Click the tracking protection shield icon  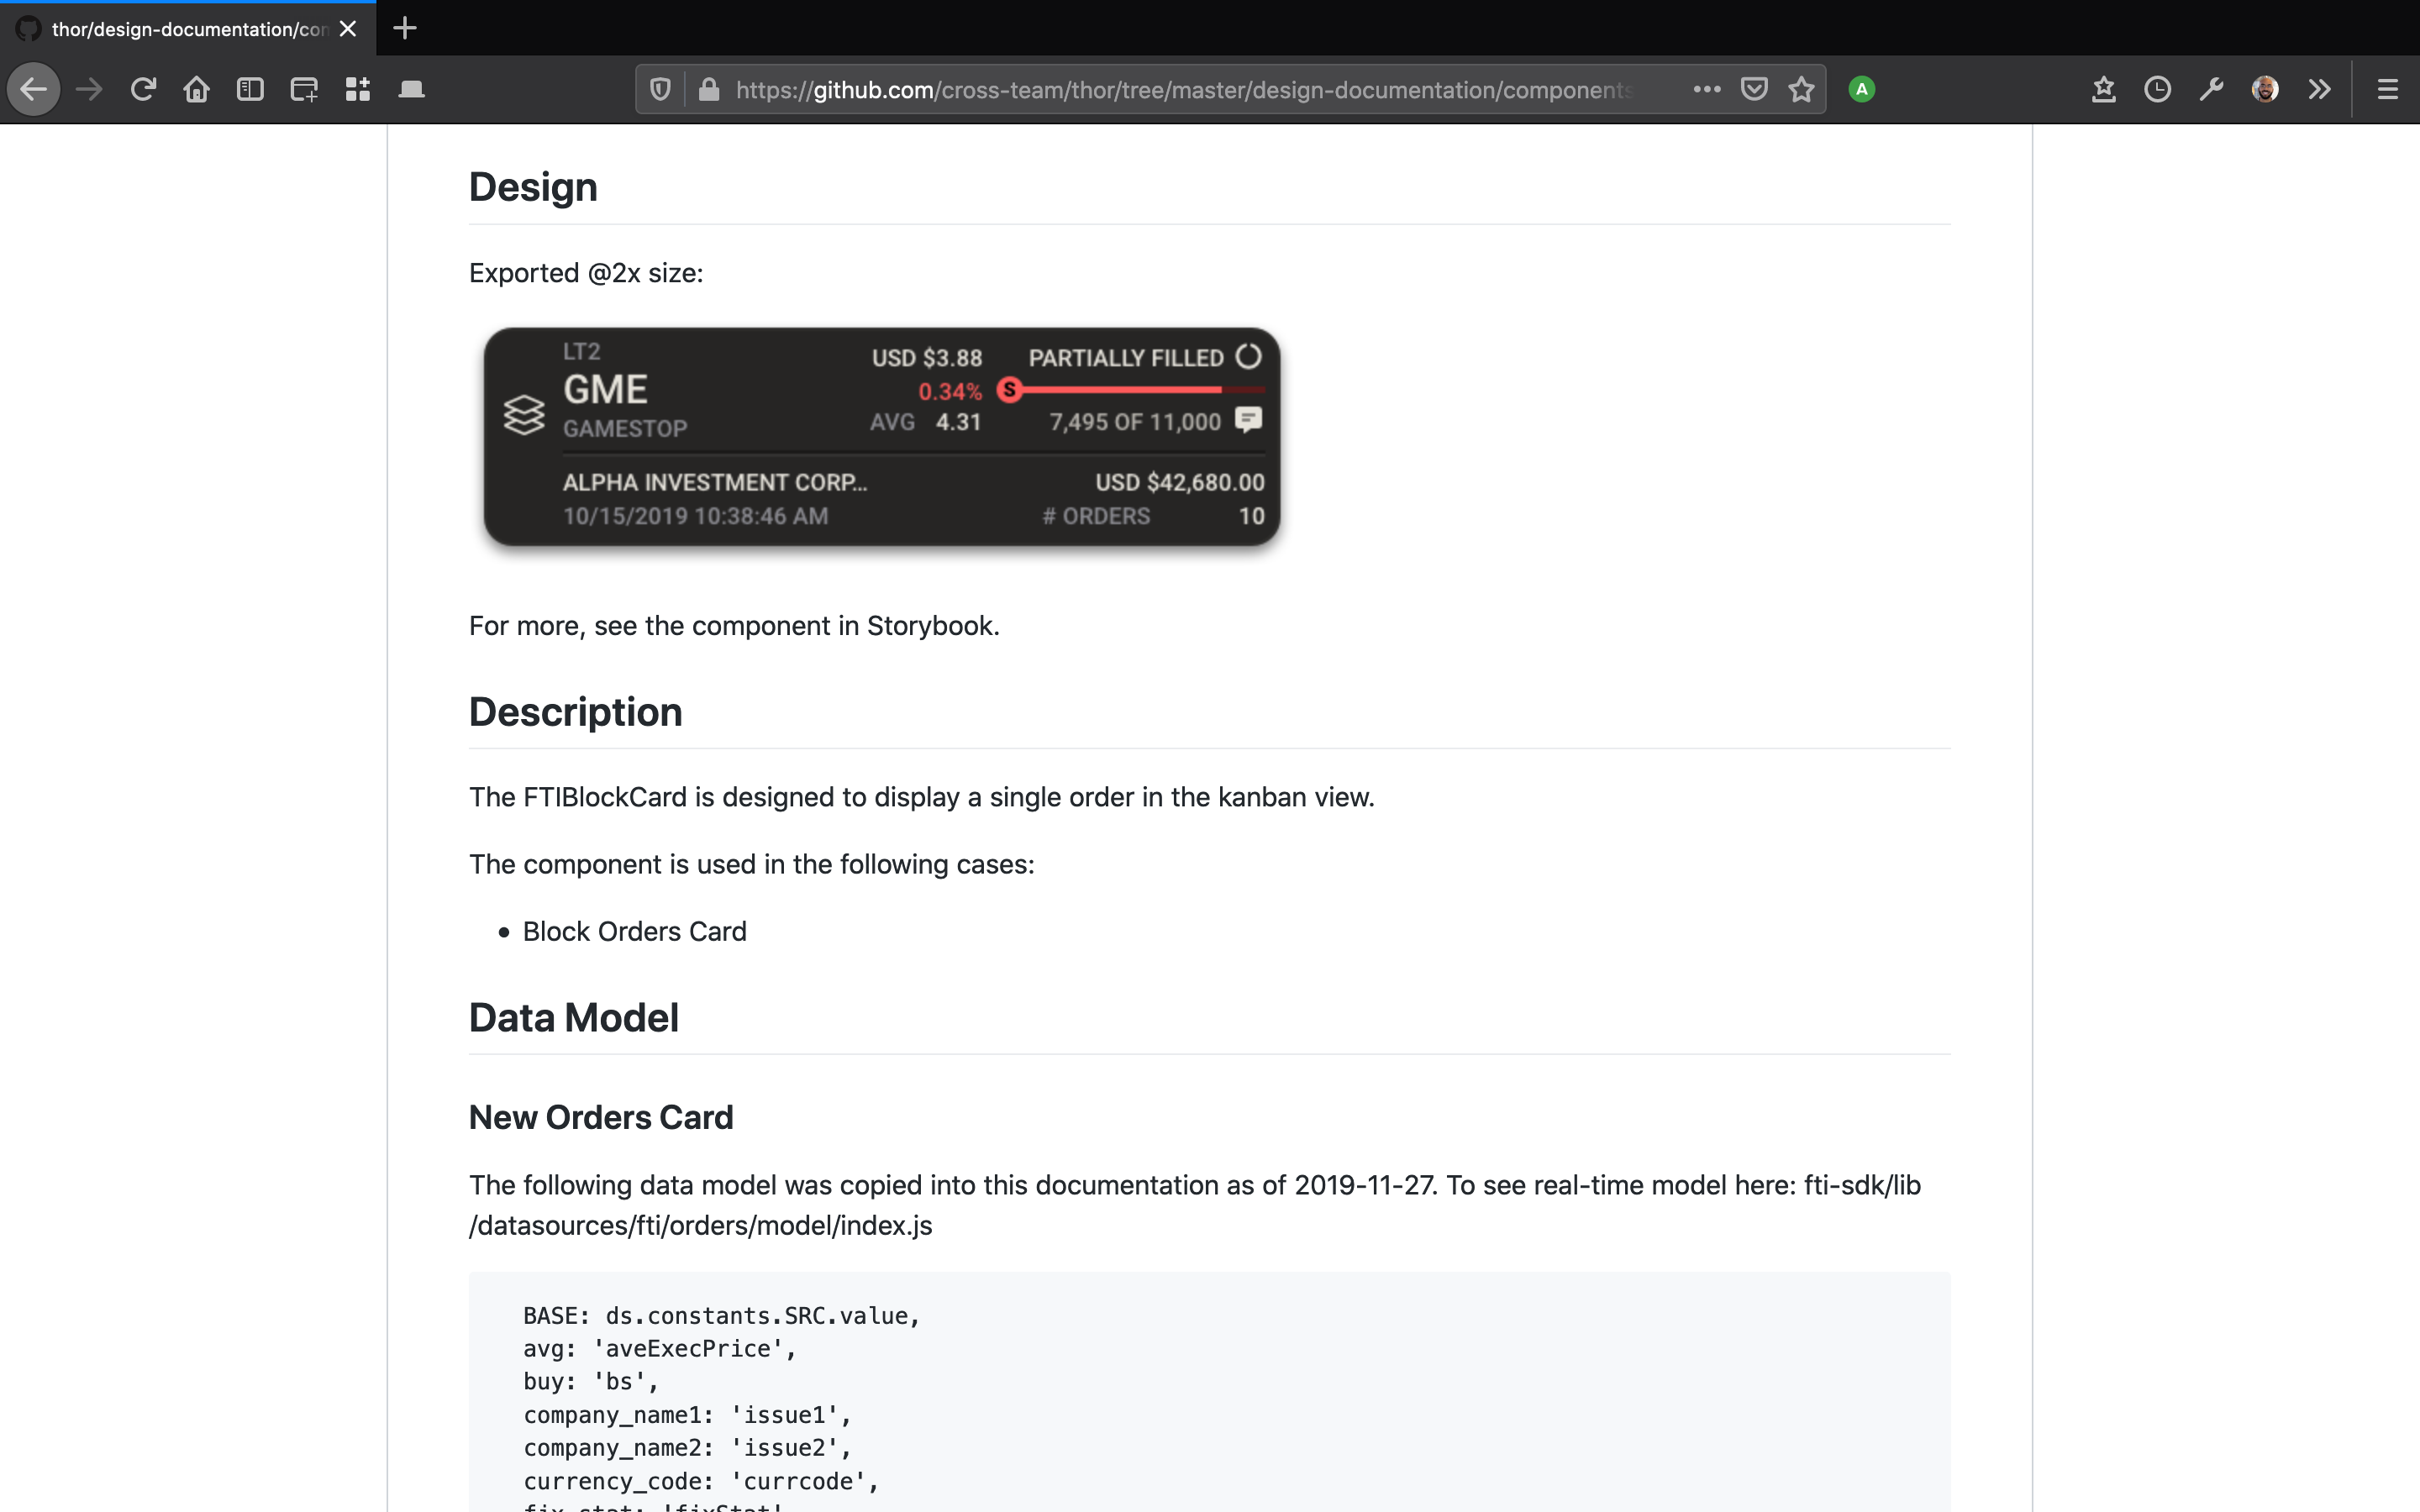[x=660, y=90]
